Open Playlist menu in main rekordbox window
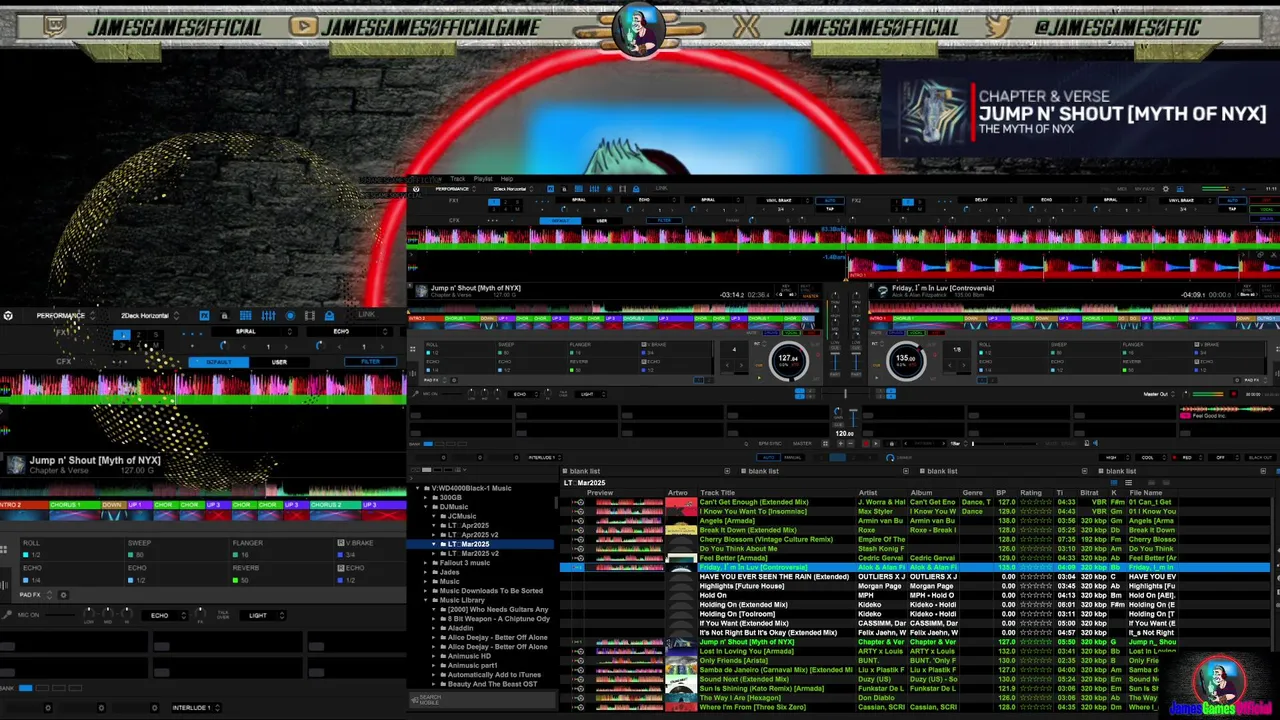Image resolution: width=1280 pixels, height=720 pixels. pos(483,179)
